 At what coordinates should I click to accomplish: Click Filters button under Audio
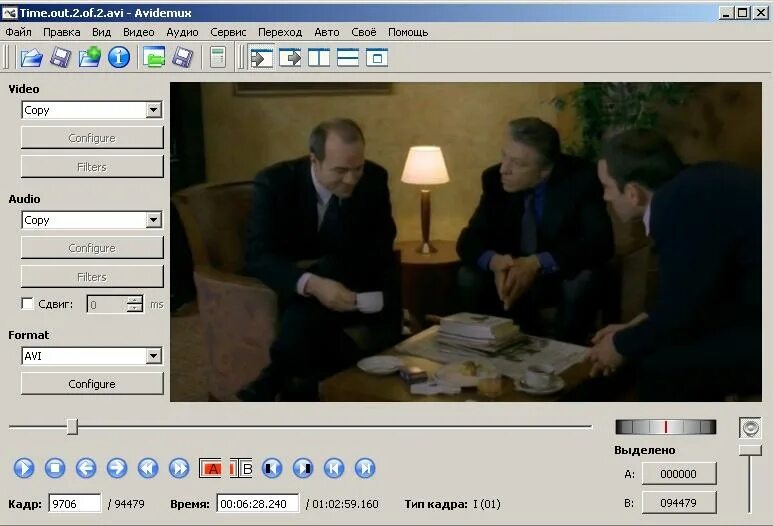click(92, 277)
